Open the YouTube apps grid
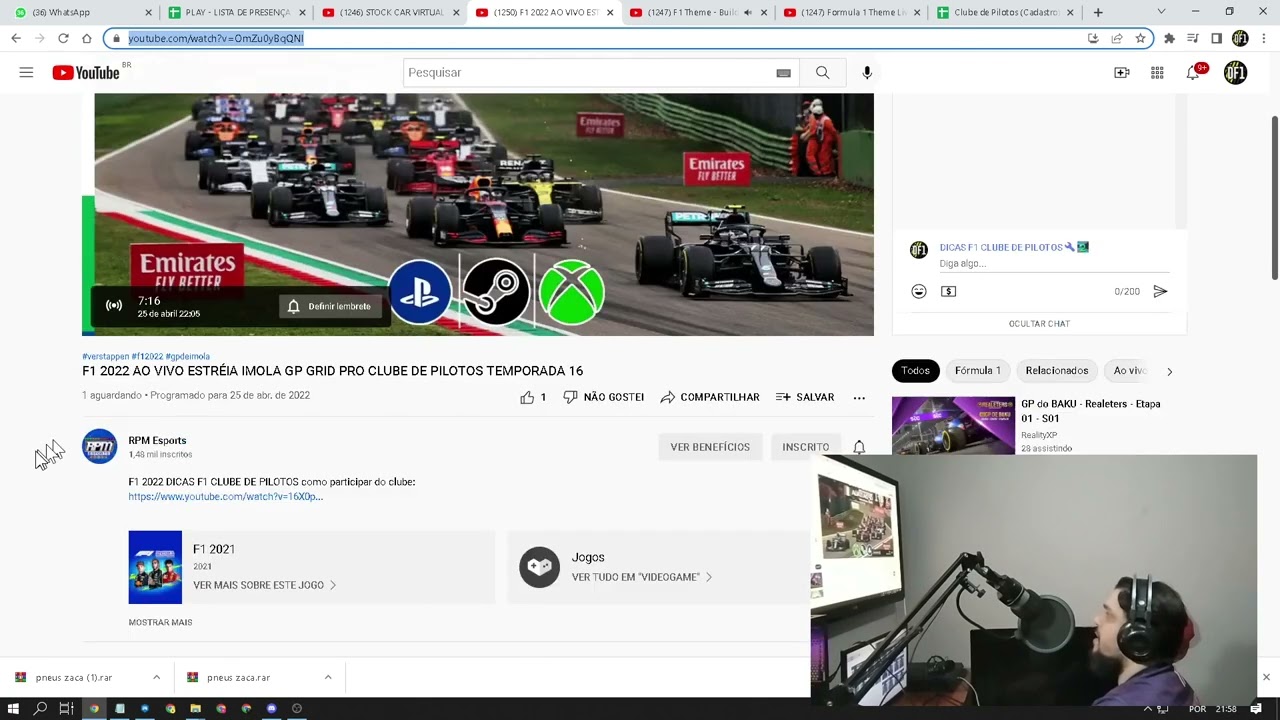The image size is (1280, 720). (1157, 72)
